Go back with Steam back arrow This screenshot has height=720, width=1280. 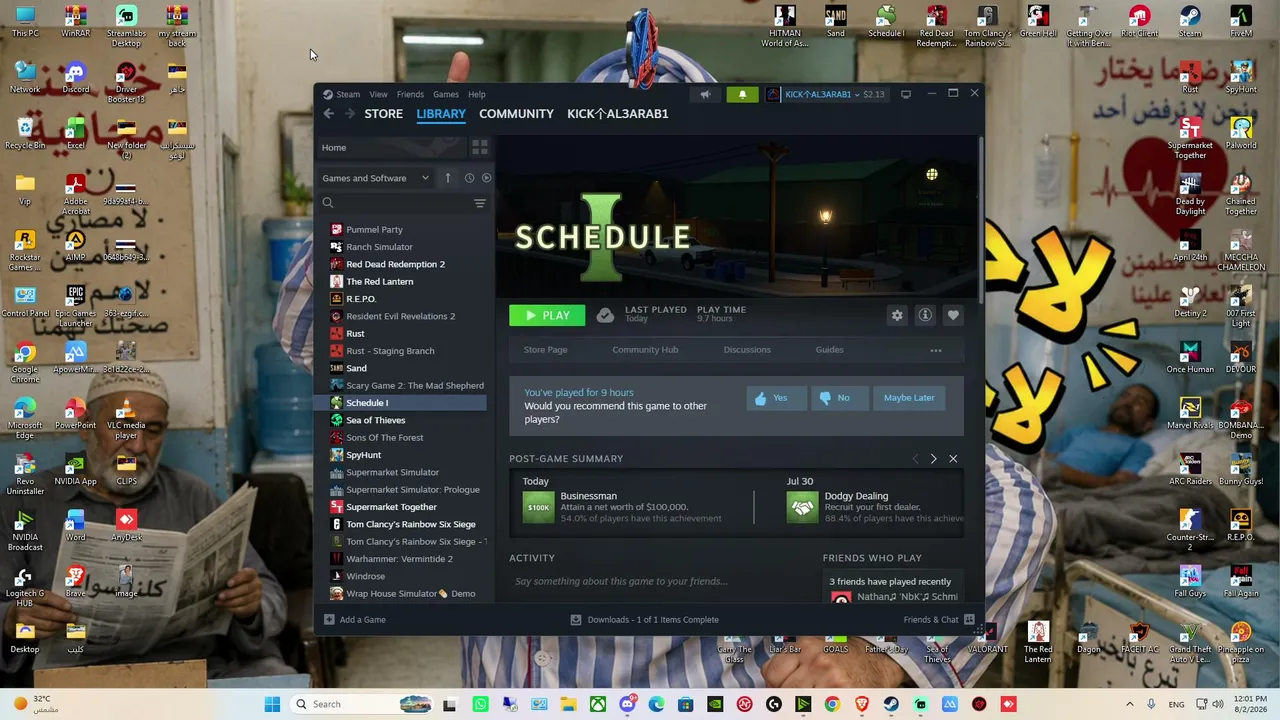329,114
